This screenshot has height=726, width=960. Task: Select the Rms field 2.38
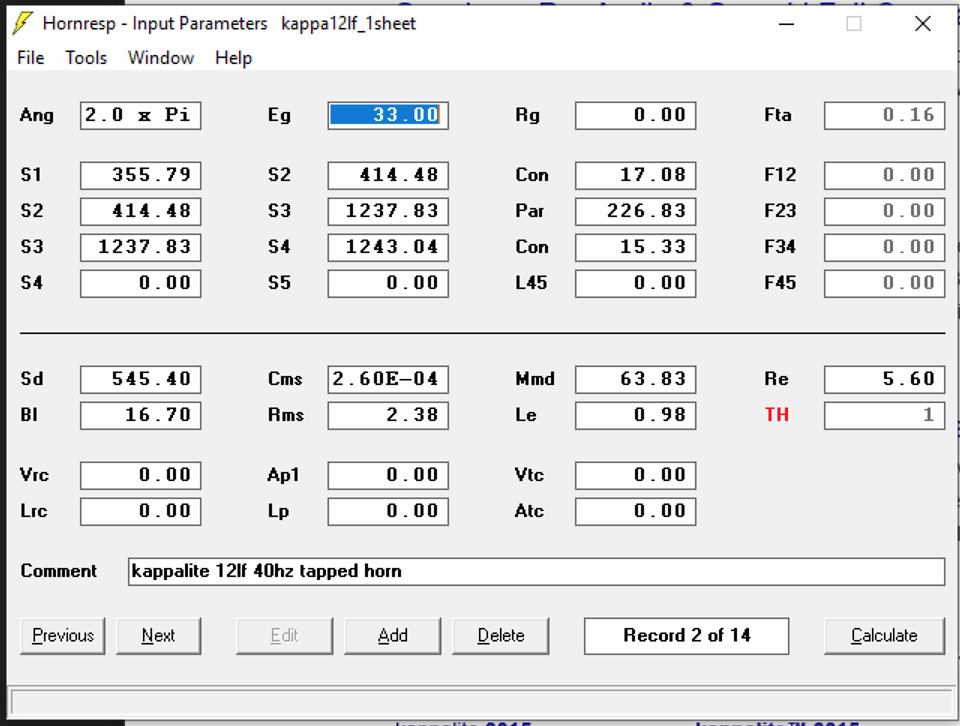388,416
